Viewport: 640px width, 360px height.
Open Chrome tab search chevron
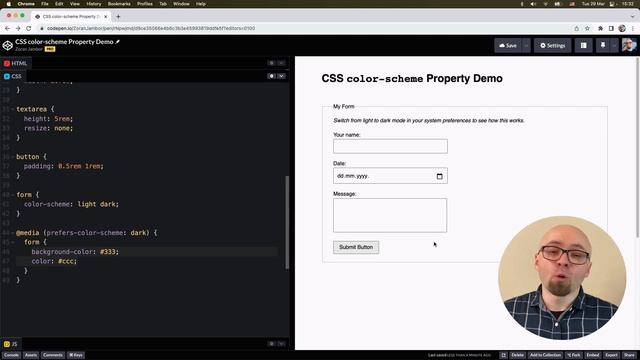(x=632, y=17)
